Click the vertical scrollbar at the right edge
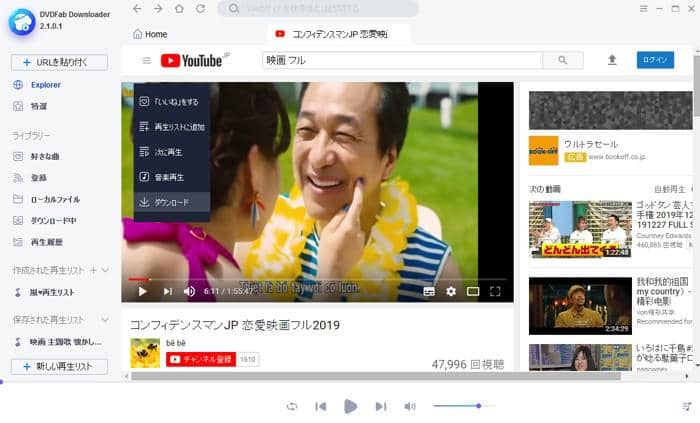This screenshot has width=700, height=423. point(697,85)
